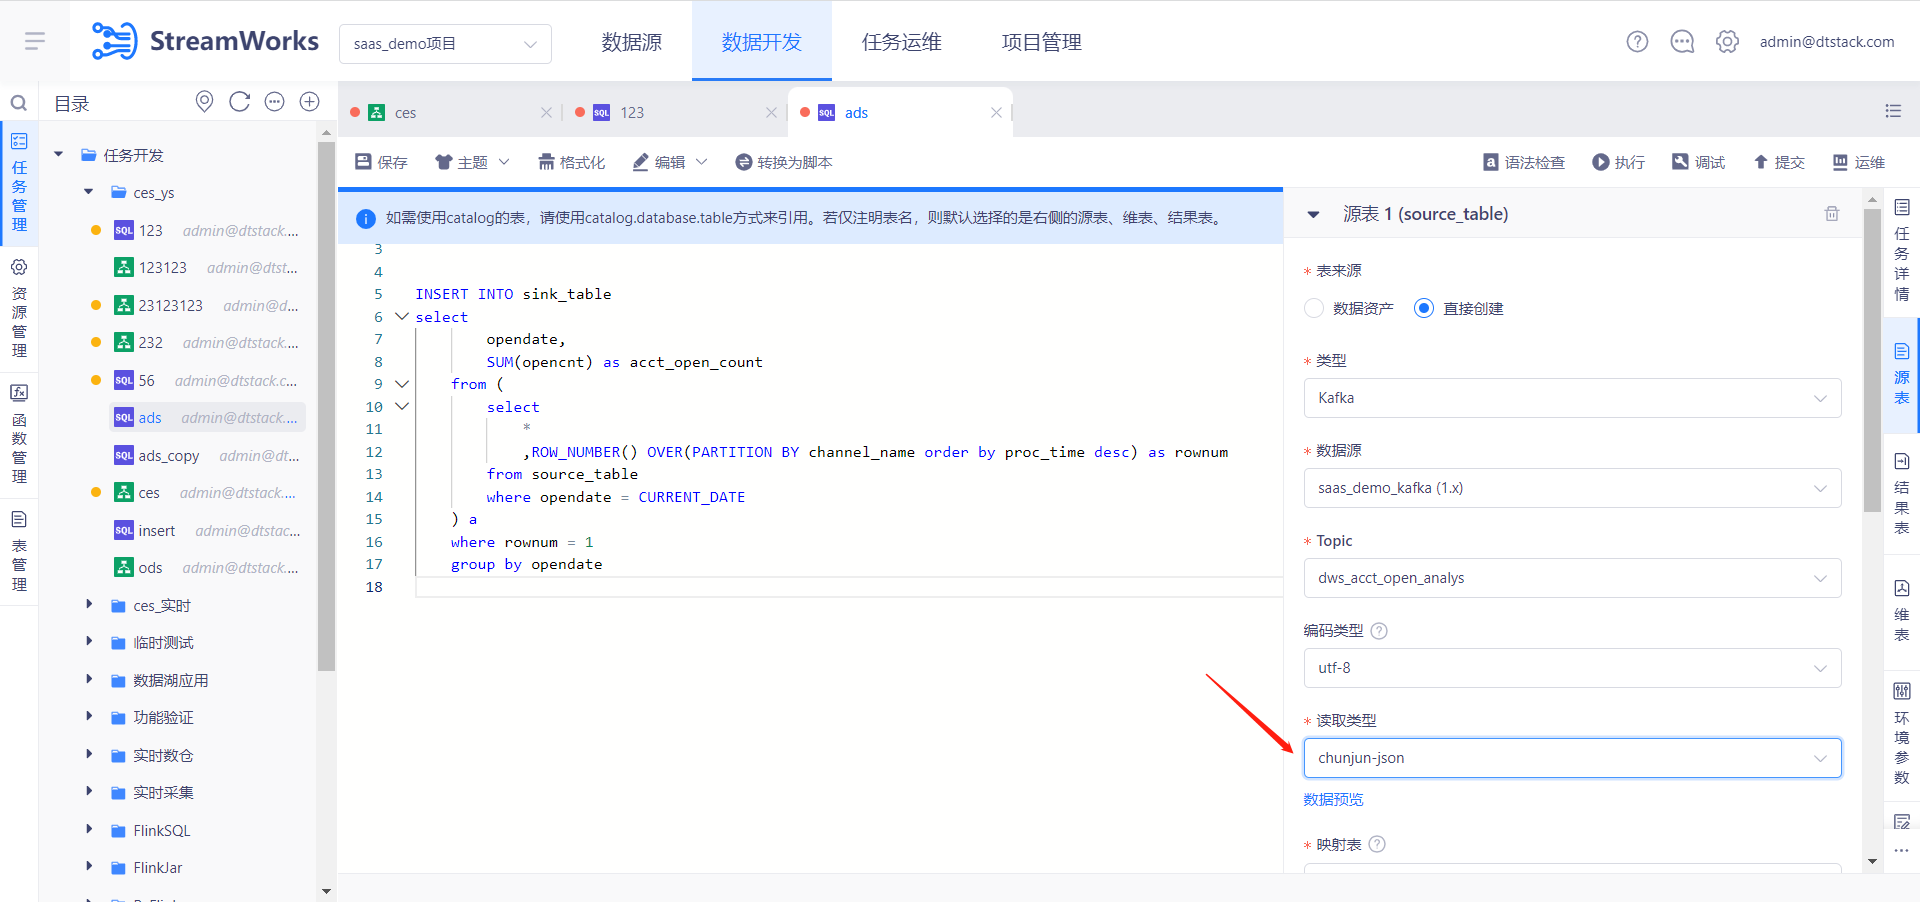This screenshot has height=902, width=1920.
Task: Click 调试 debug button
Action: click(1698, 162)
